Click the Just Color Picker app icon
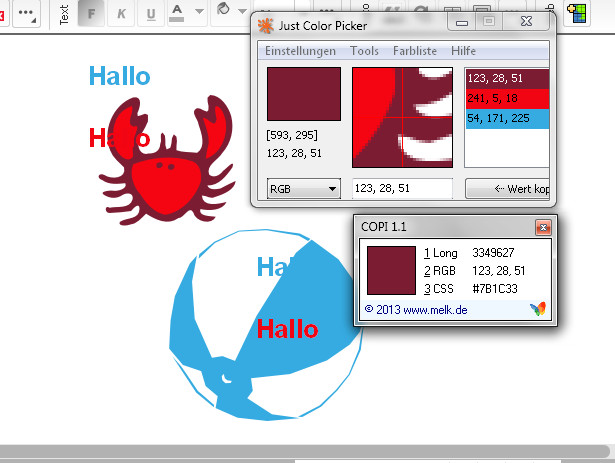The height and width of the screenshot is (463, 615). click(266, 26)
